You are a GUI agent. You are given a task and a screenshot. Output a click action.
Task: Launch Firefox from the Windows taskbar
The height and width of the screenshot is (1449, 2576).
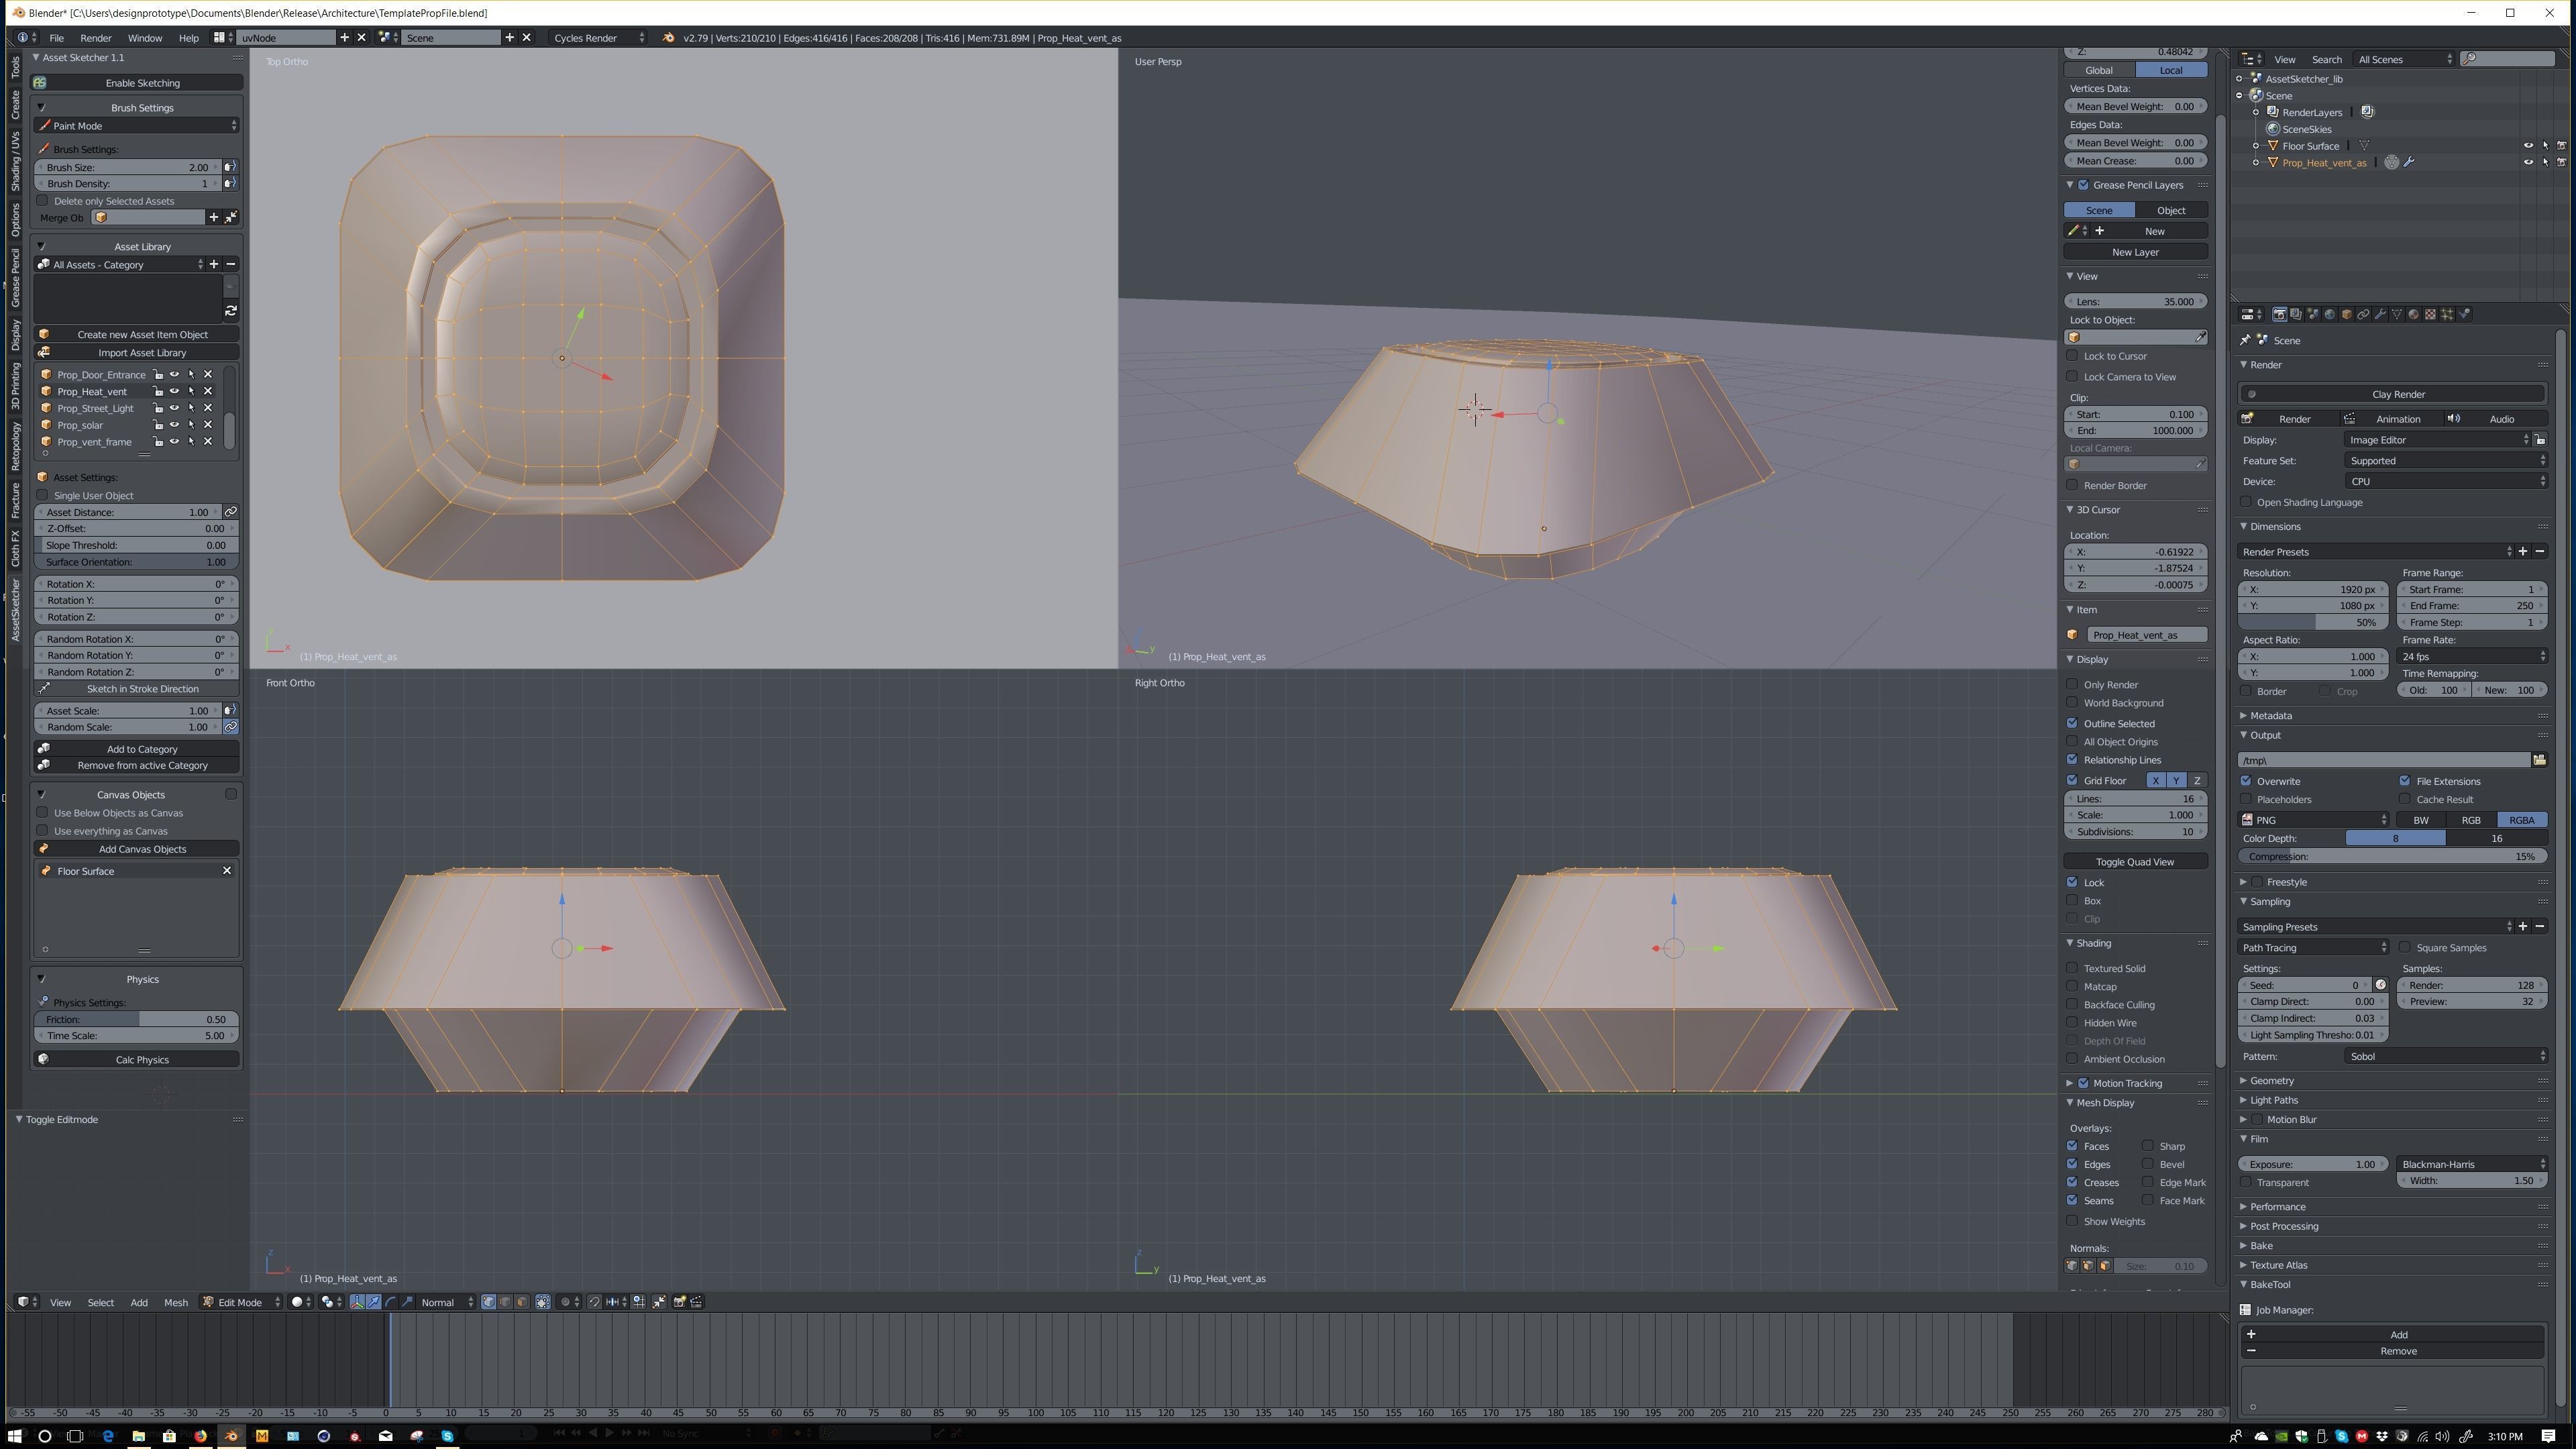coord(200,1436)
